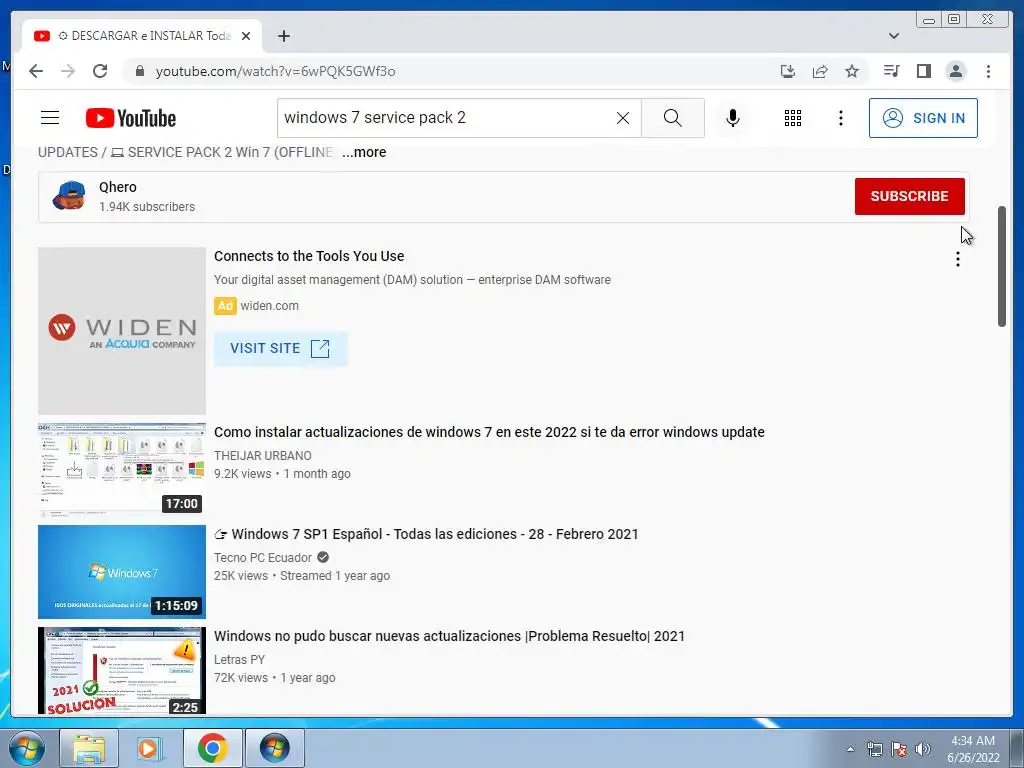Go back with Chrome back arrow

click(x=36, y=71)
